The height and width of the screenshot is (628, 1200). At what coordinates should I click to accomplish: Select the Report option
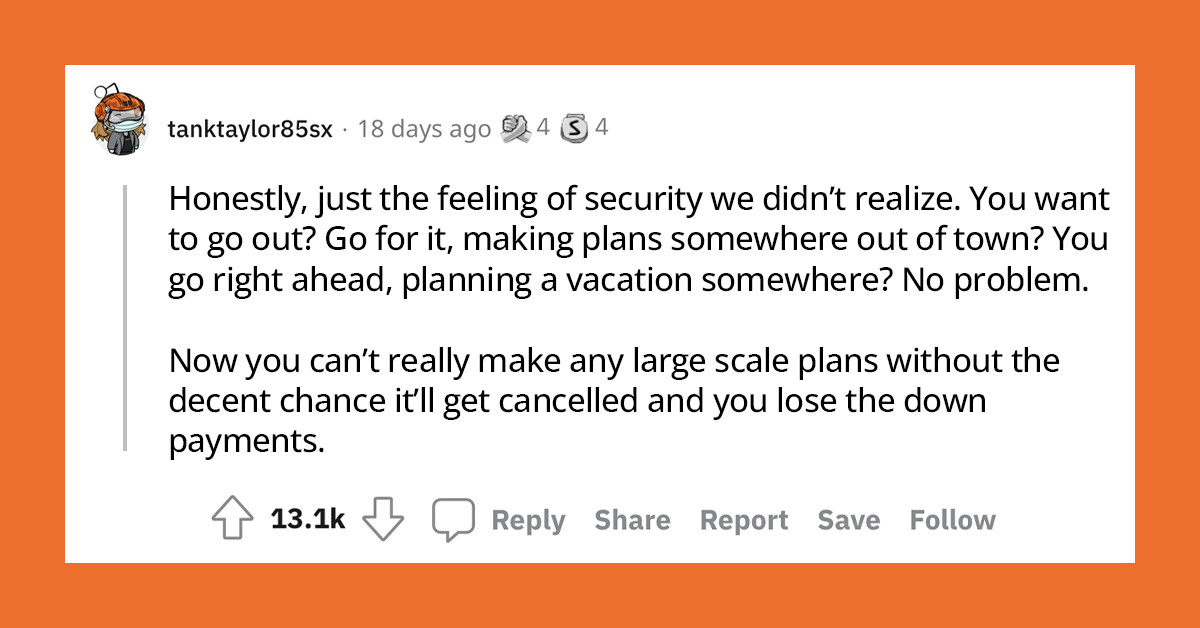point(744,519)
